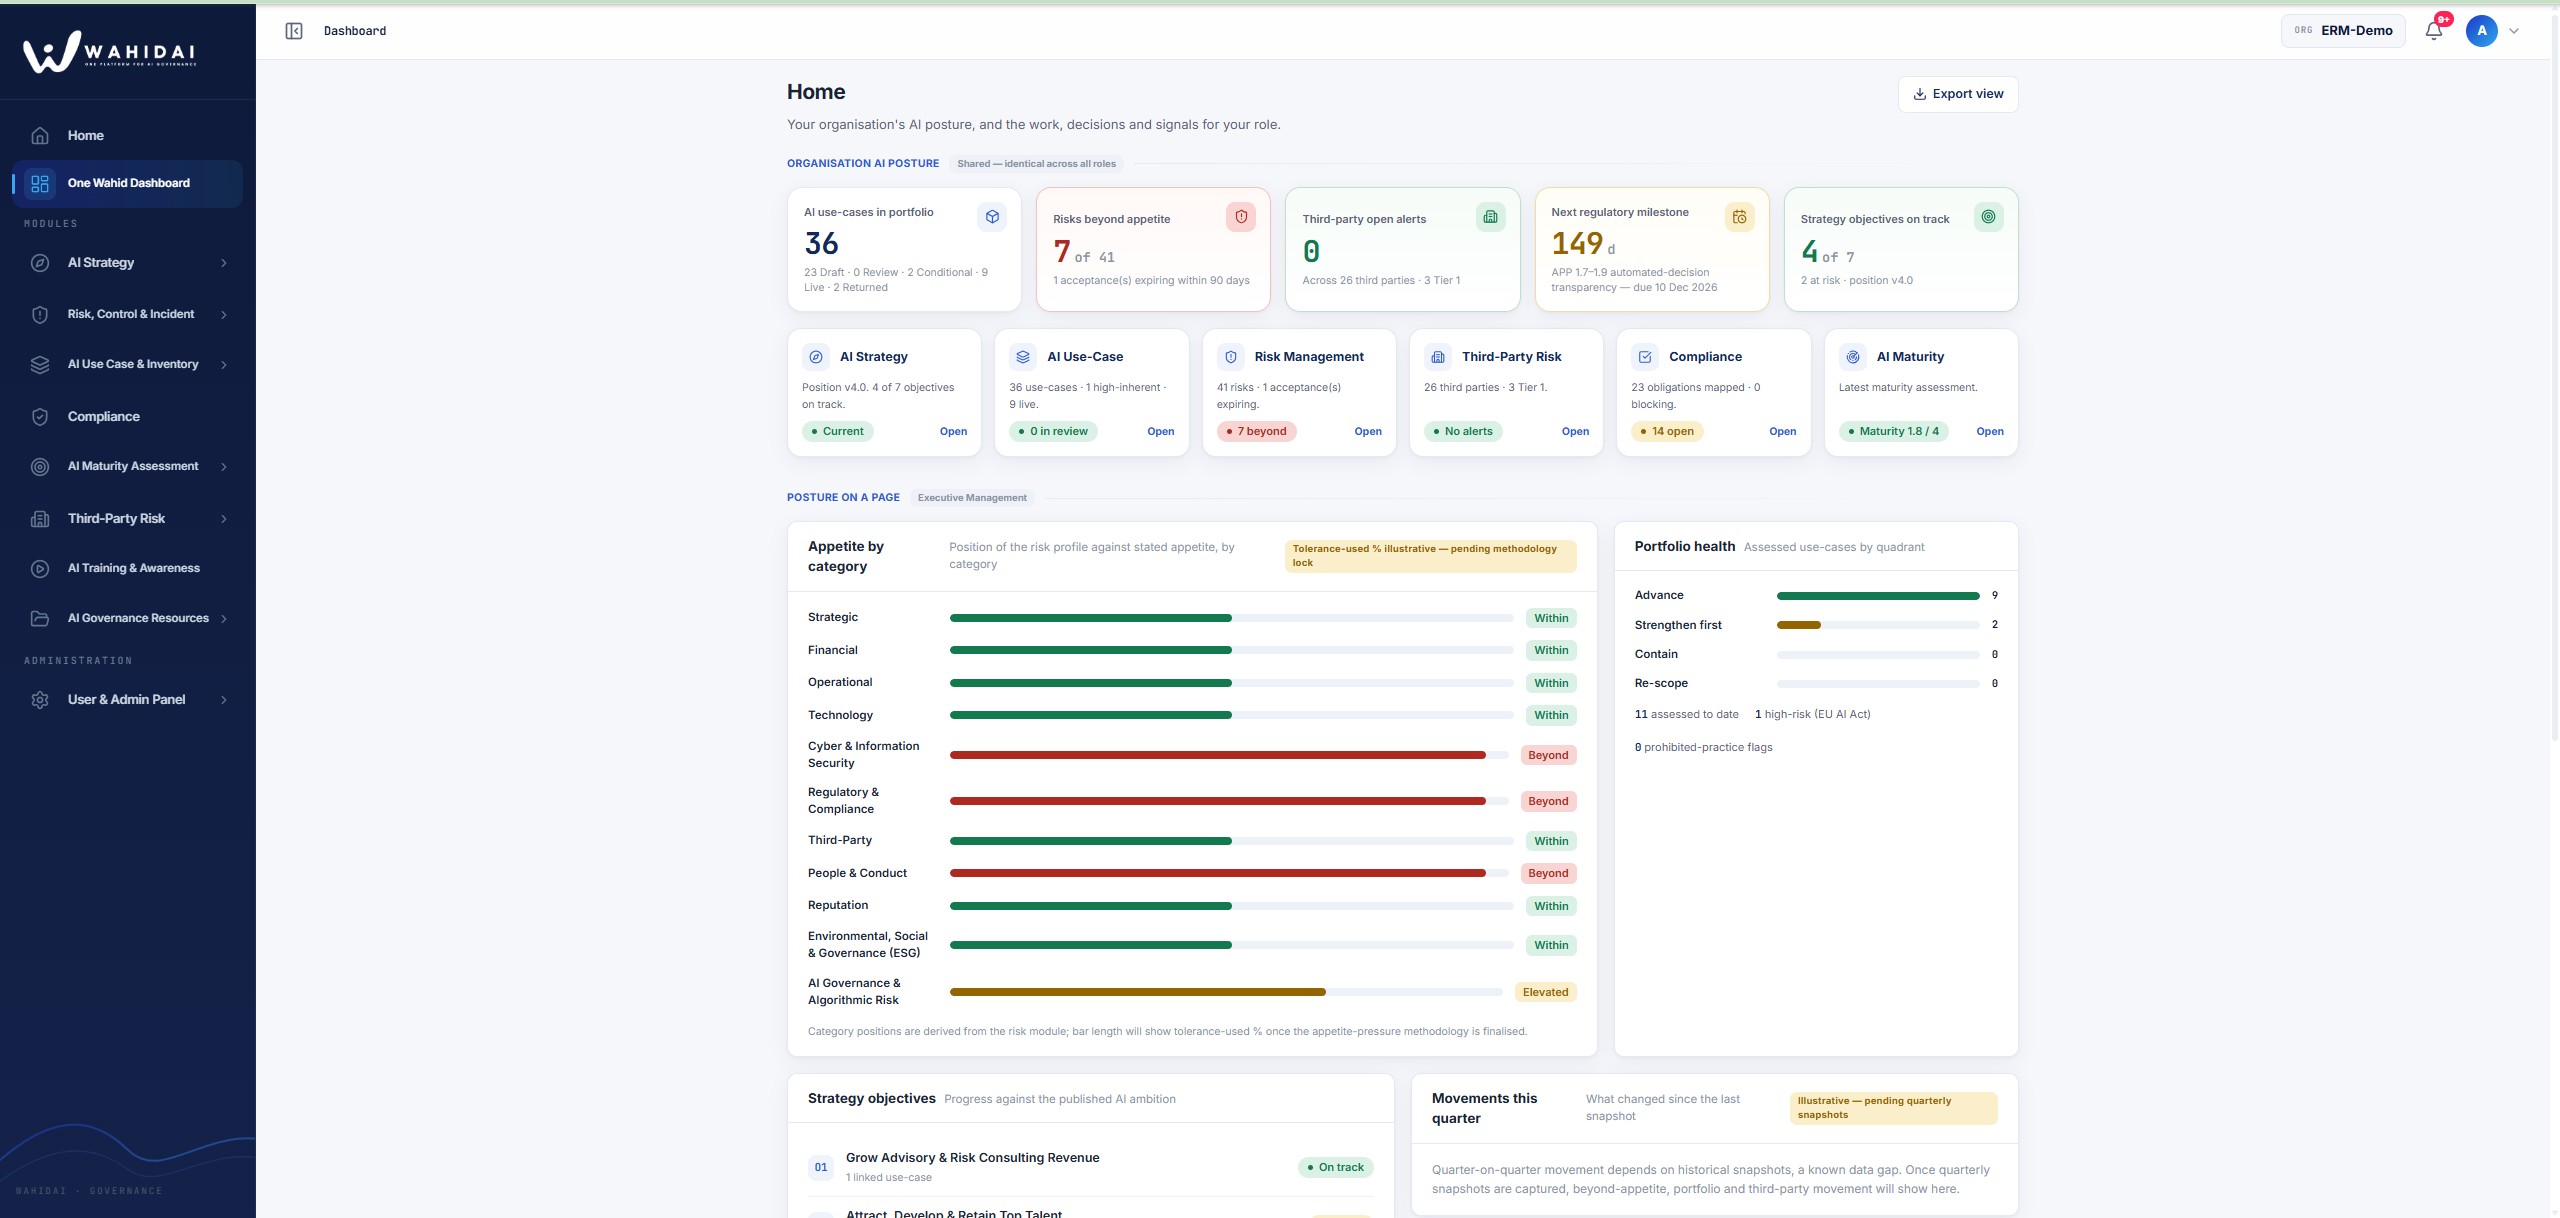Click 'Grow Advisory & Risk Consulting Revenue' objective
This screenshot has width=2560, height=1218.
pyautogui.click(x=972, y=1158)
